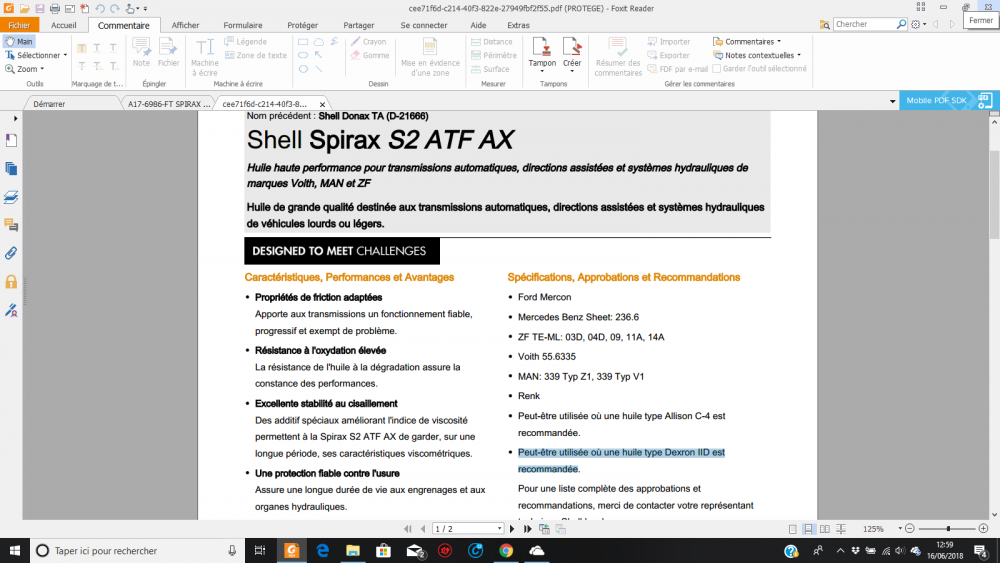Click the Windows Start button
The width and height of the screenshot is (1000, 563).
pyautogui.click(x=15, y=550)
